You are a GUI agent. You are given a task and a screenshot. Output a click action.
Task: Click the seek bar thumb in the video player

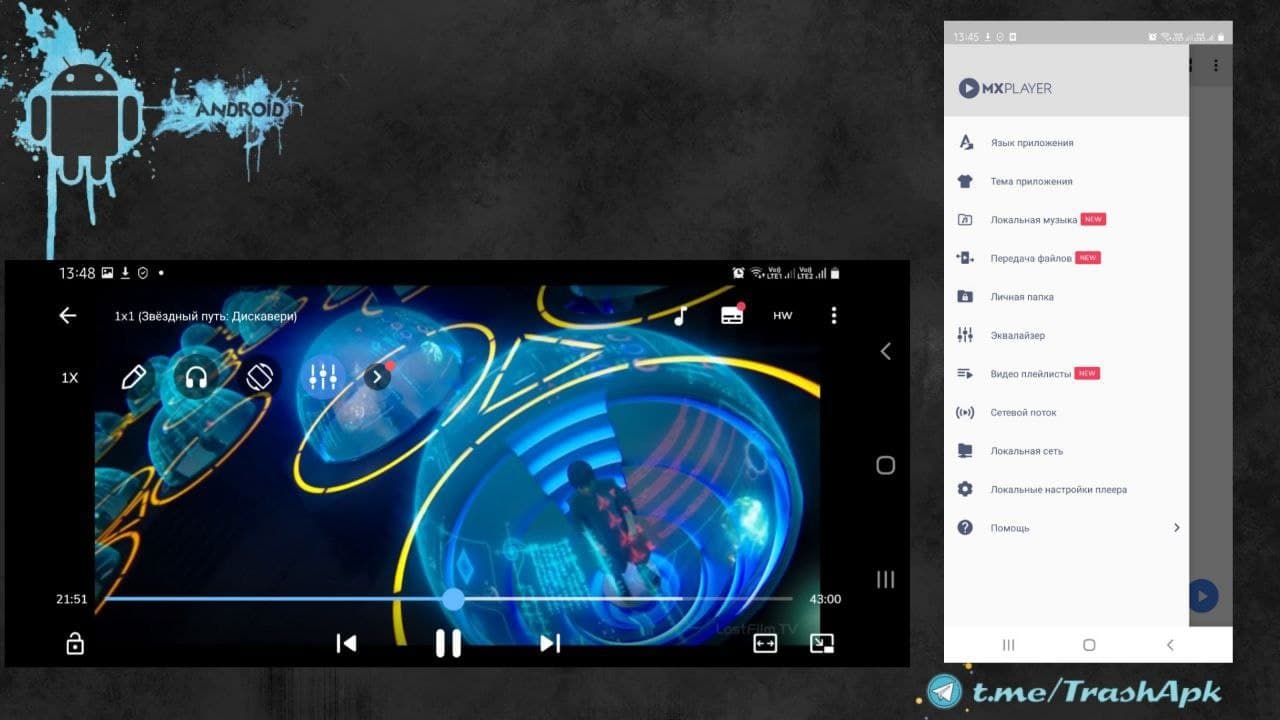453,599
